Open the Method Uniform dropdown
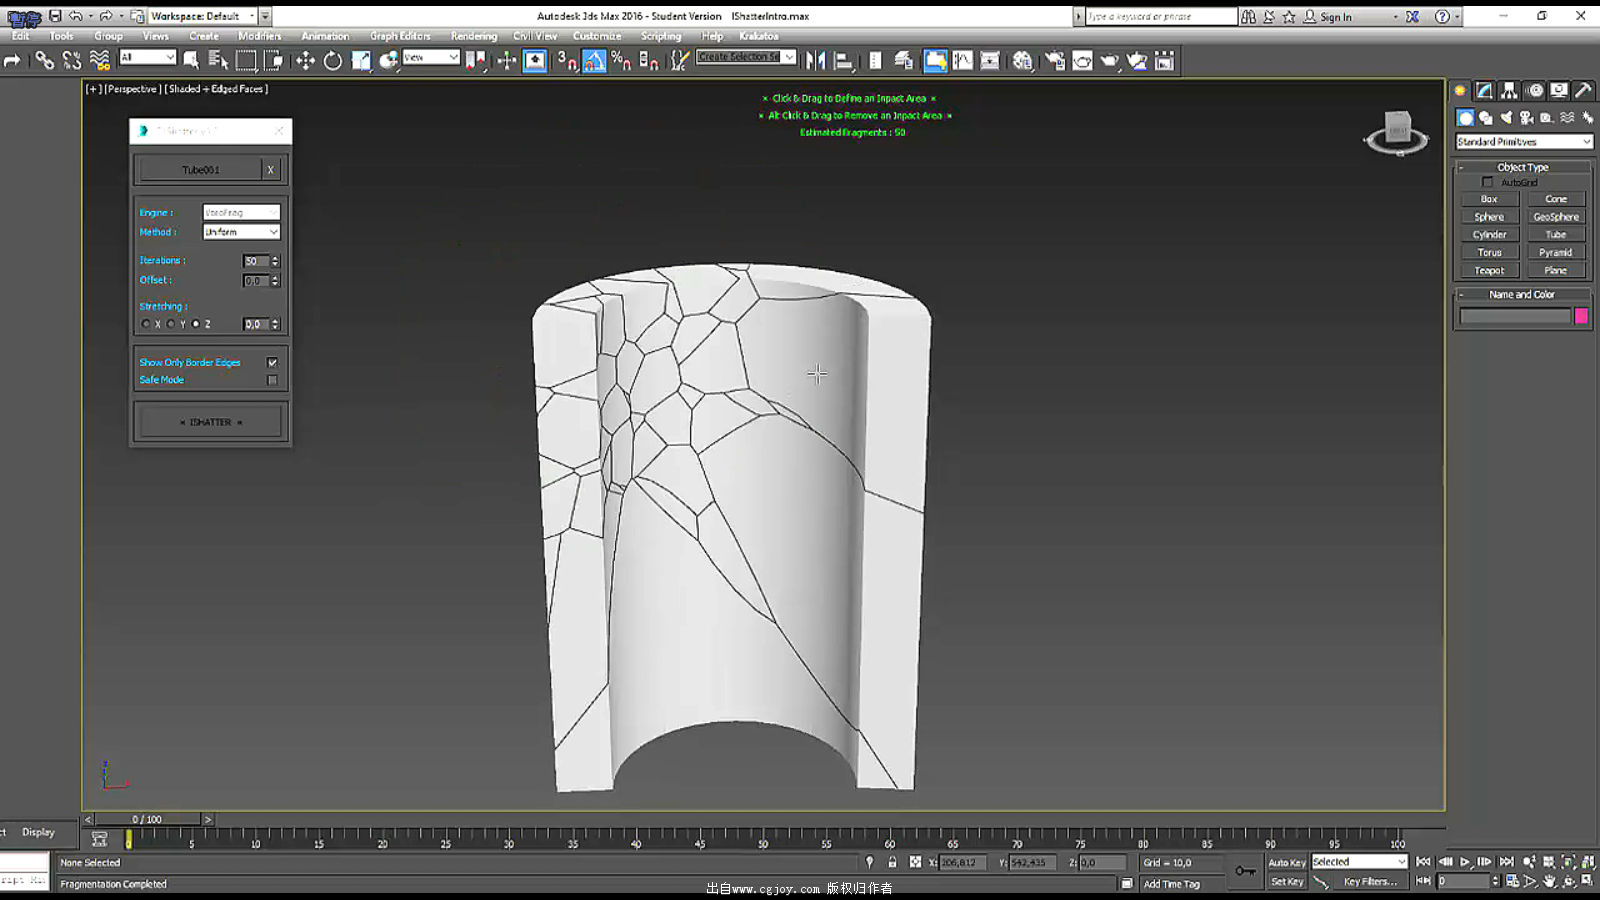This screenshot has width=1600, height=900. [241, 232]
